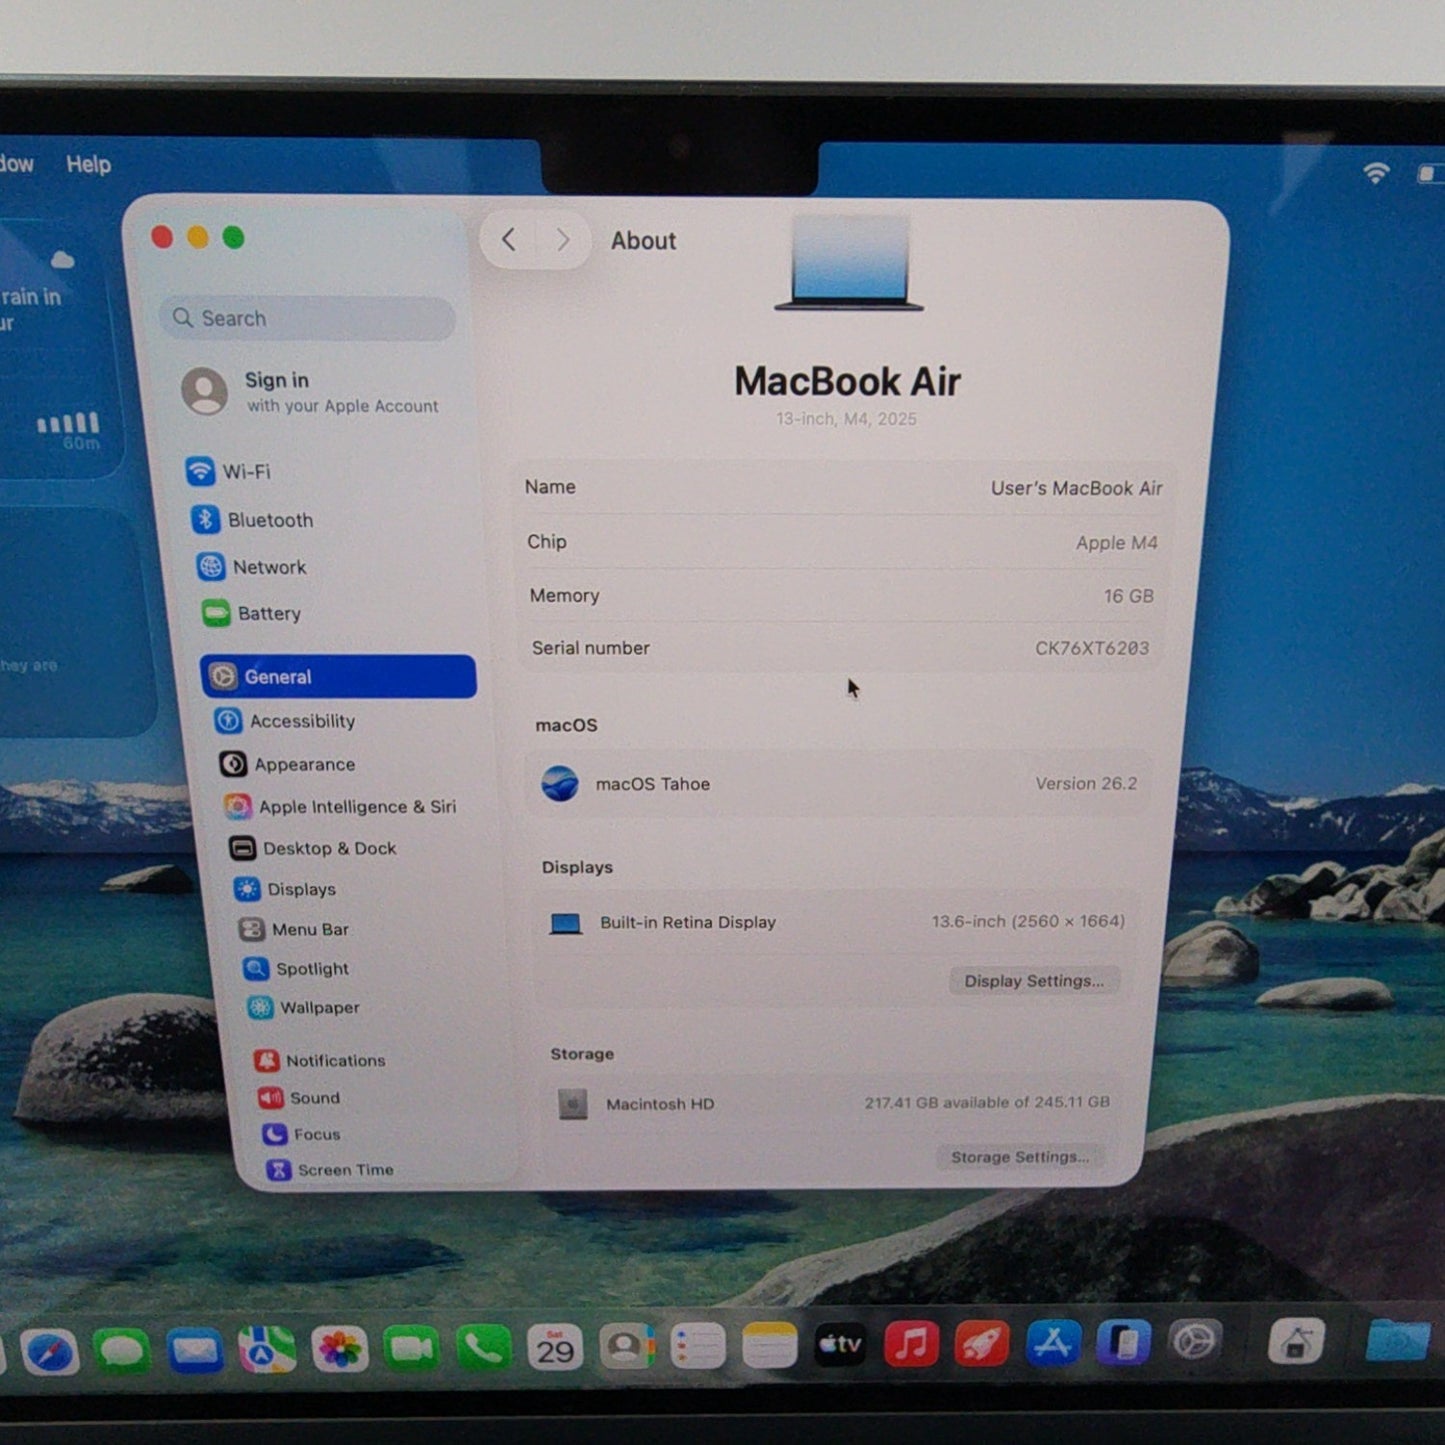Open Messages from the Dock
This screenshot has height=1445, width=1445.
click(x=122, y=1352)
